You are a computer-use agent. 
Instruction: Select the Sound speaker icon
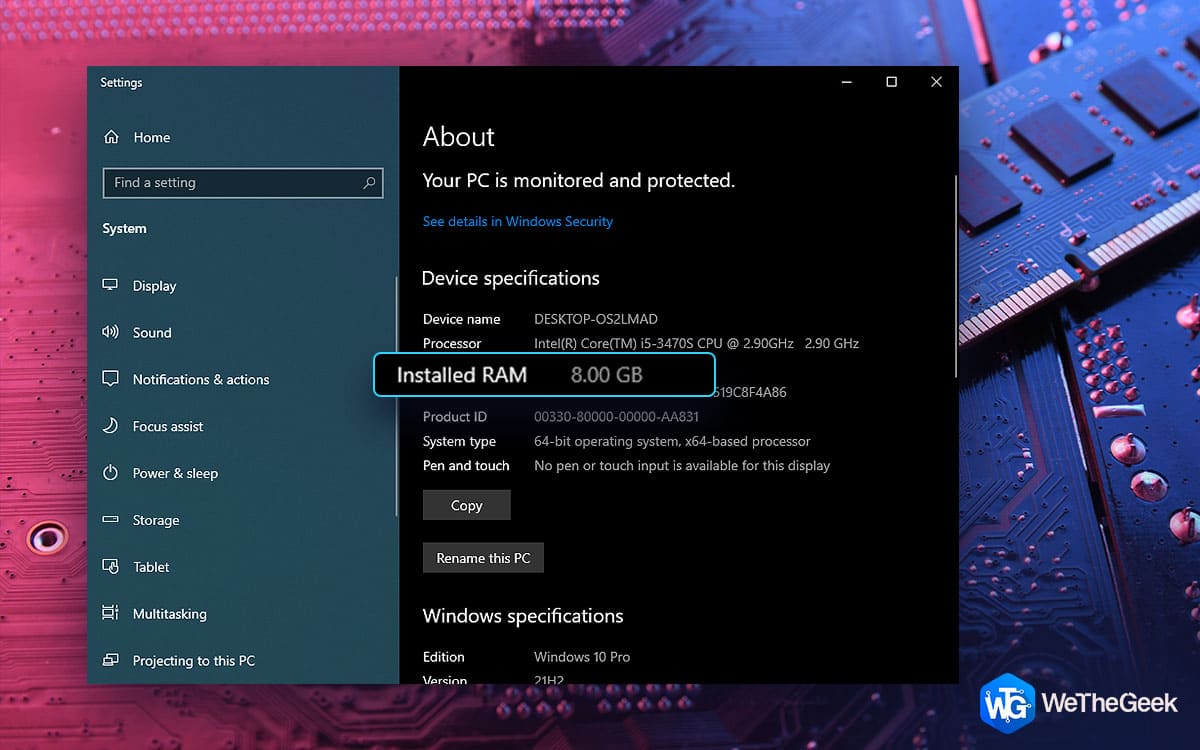click(111, 333)
